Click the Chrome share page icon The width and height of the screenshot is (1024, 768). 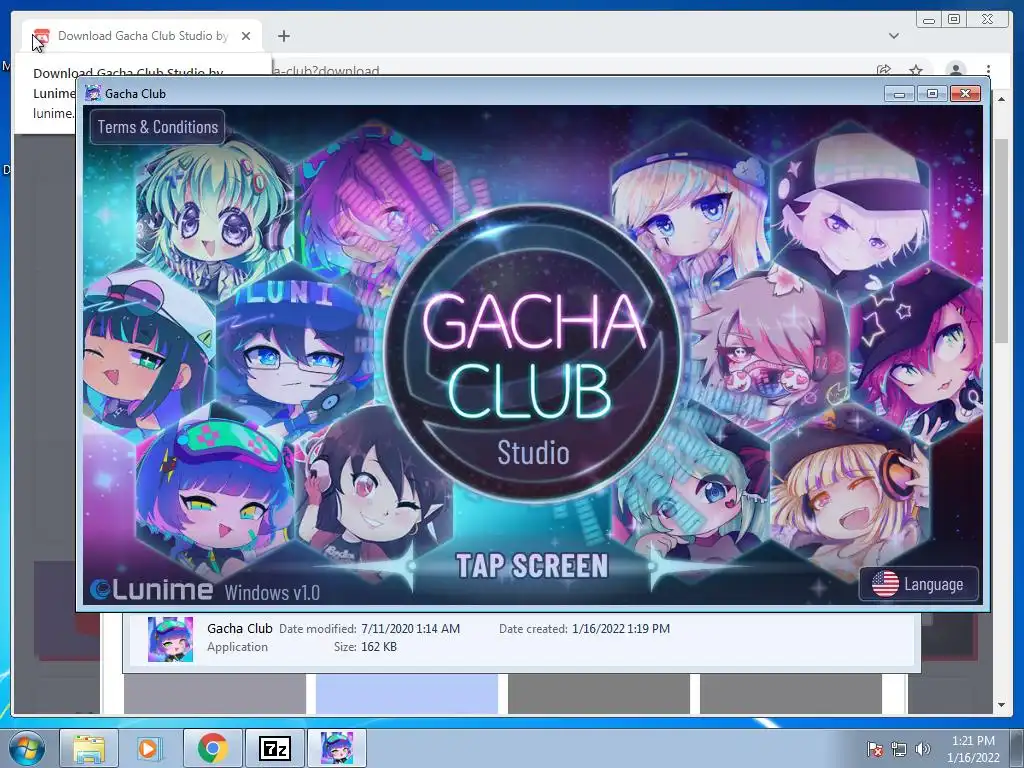pos(884,70)
